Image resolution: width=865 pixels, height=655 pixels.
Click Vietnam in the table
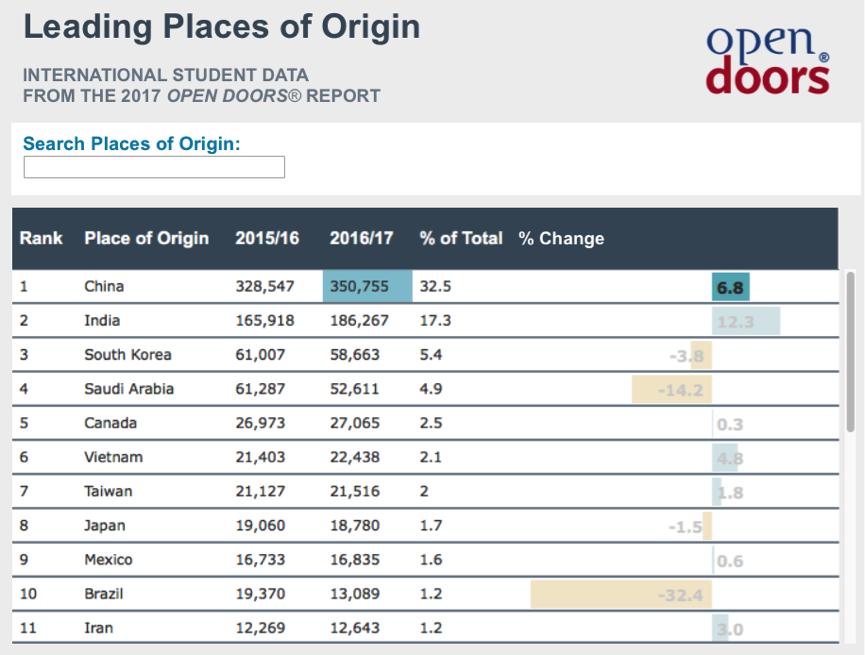coord(113,457)
